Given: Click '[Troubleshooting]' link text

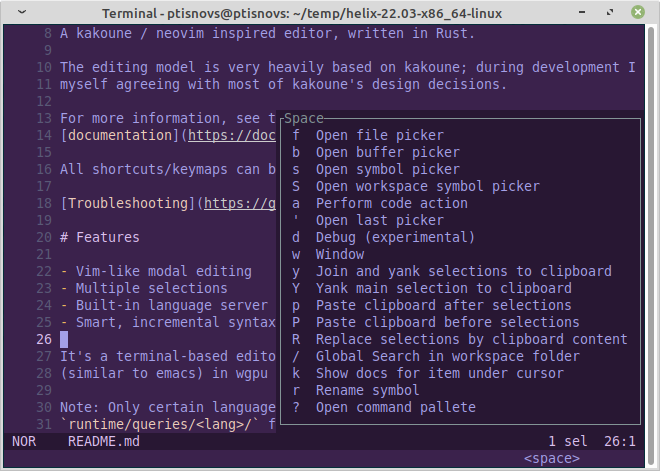Looking at the screenshot, I should pyautogui.click(x=128, y=203).
